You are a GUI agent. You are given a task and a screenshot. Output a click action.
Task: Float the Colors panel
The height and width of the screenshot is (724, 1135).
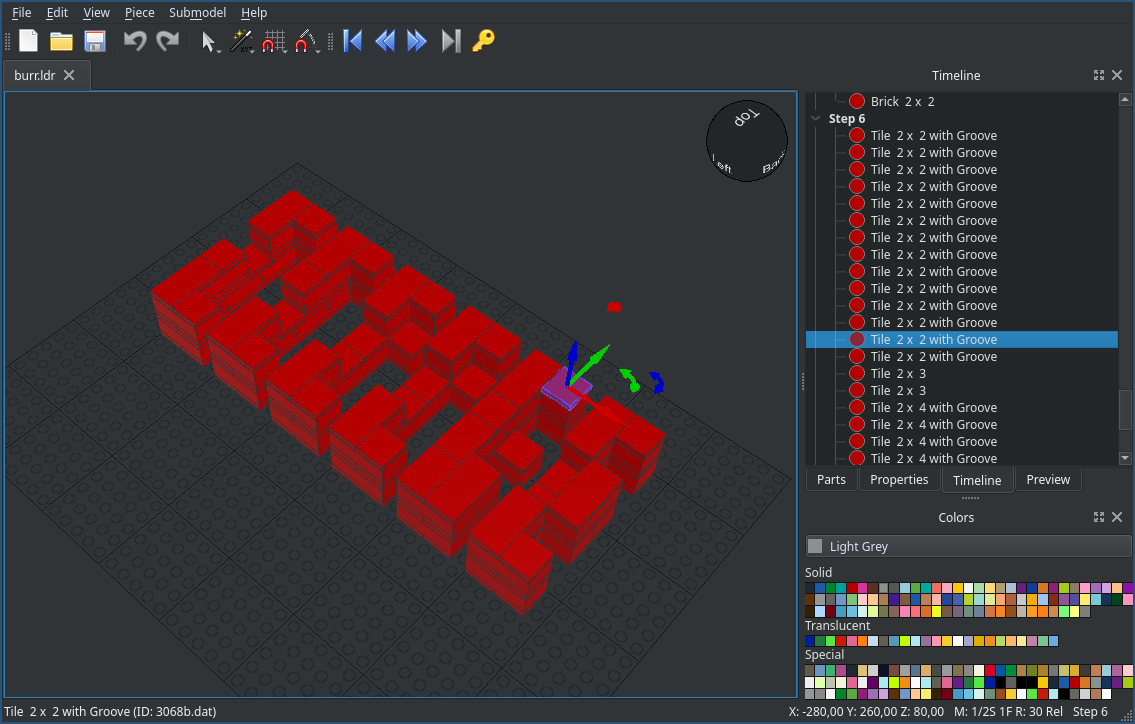(1099, 517)
